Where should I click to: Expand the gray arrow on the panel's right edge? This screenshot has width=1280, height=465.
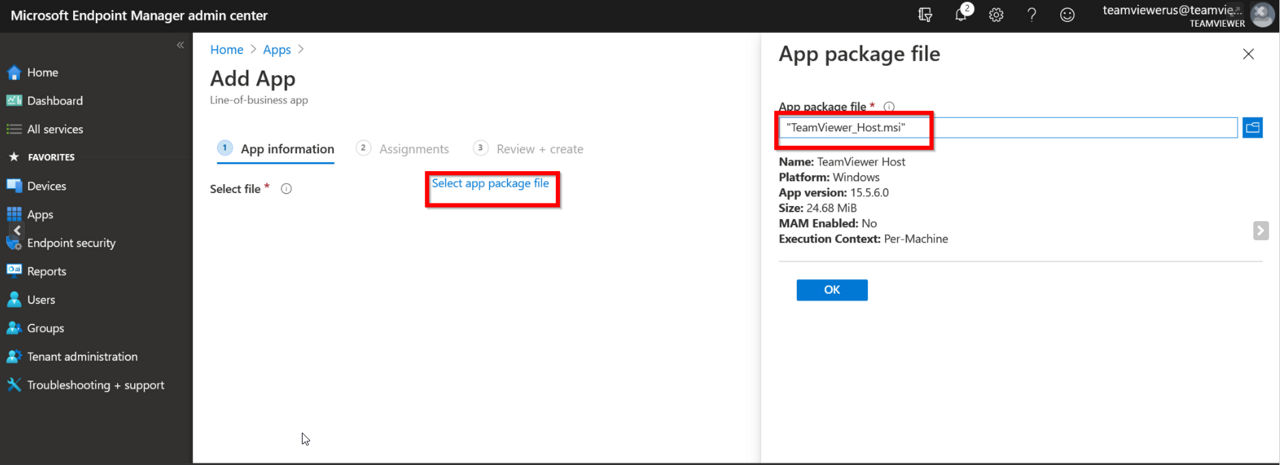[x=1261, y=231]
